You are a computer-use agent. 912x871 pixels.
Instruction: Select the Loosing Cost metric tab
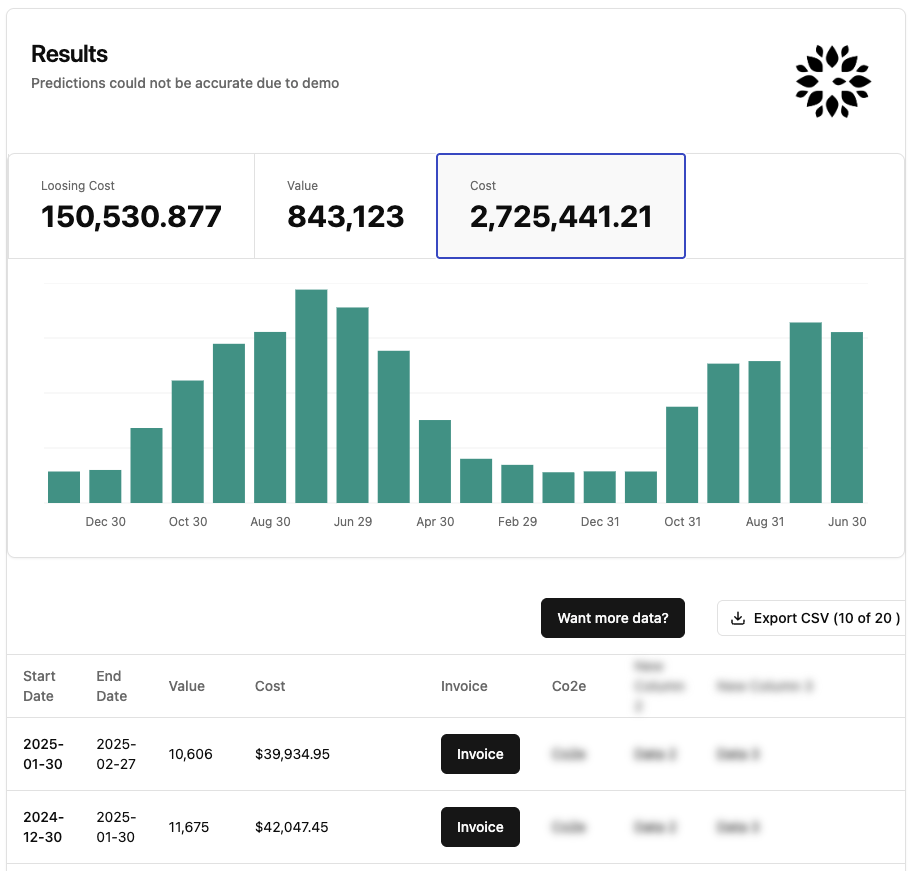coord(131,206)
